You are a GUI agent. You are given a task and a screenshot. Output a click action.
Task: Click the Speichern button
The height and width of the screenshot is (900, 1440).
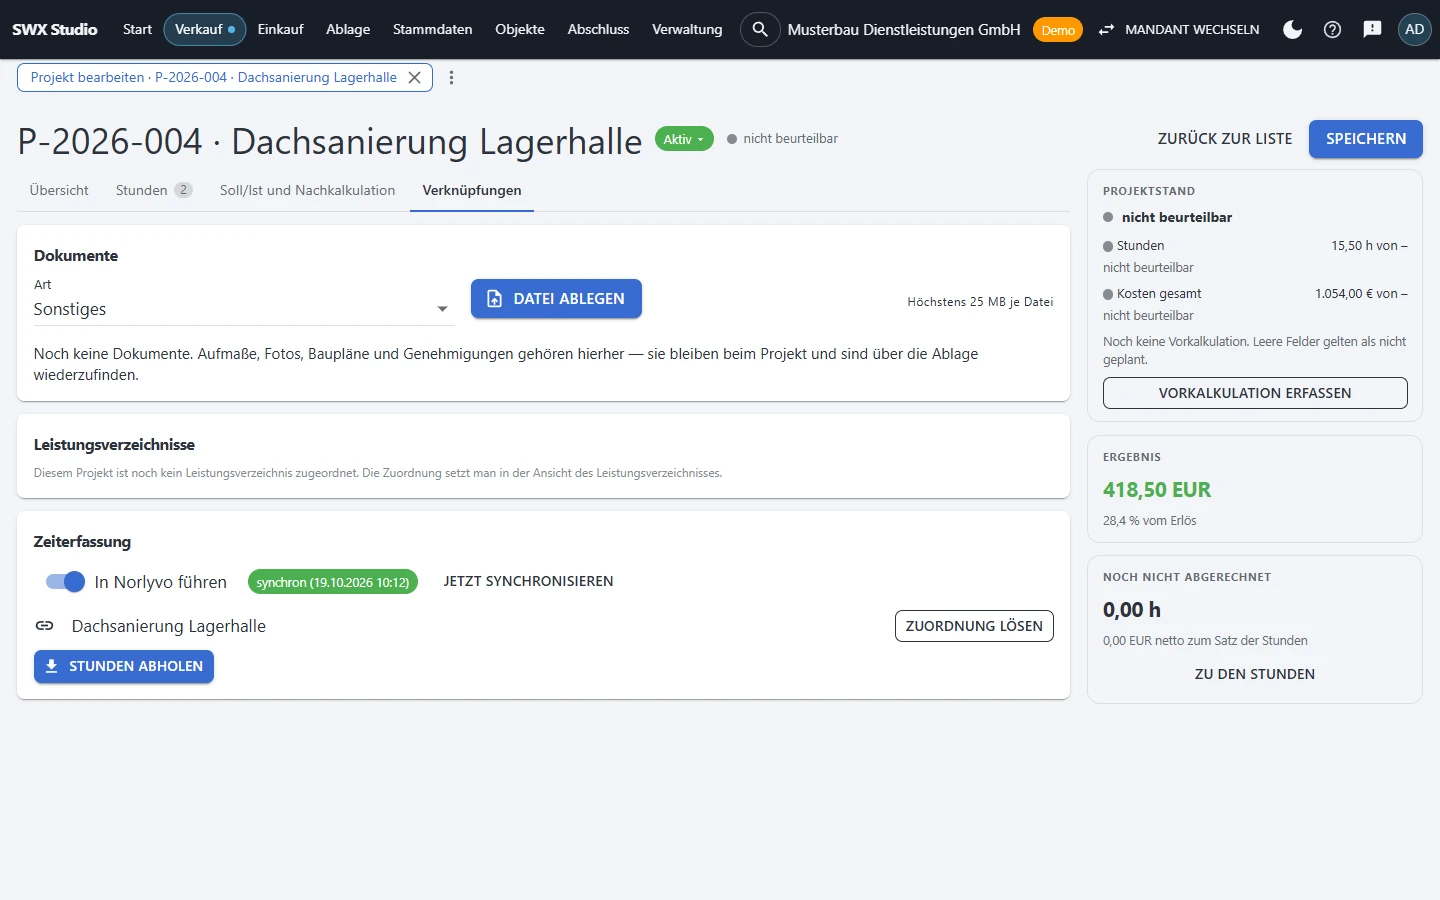pos(1366,139)
